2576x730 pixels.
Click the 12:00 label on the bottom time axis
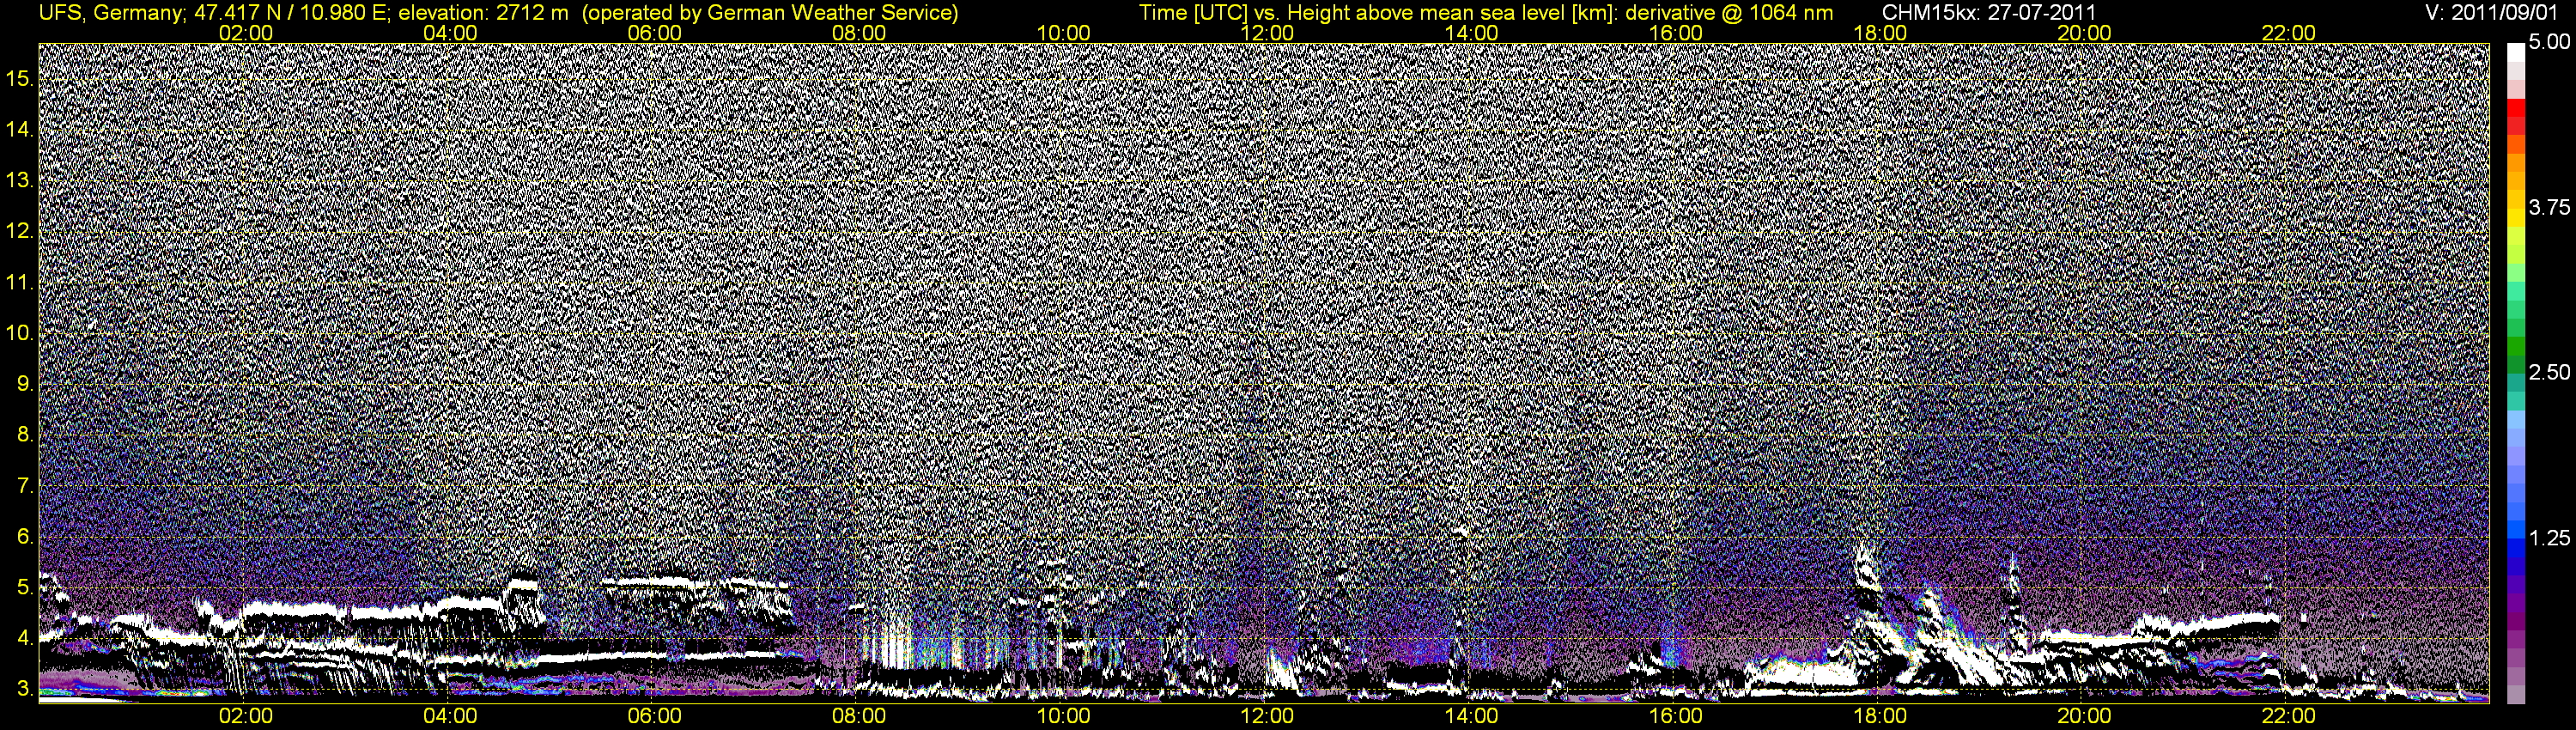click(1267, 716)
